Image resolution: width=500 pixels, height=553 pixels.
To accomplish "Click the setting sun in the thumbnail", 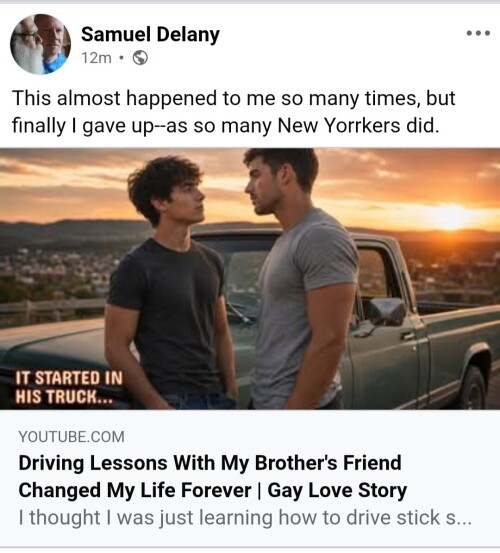I will point(450,216).
